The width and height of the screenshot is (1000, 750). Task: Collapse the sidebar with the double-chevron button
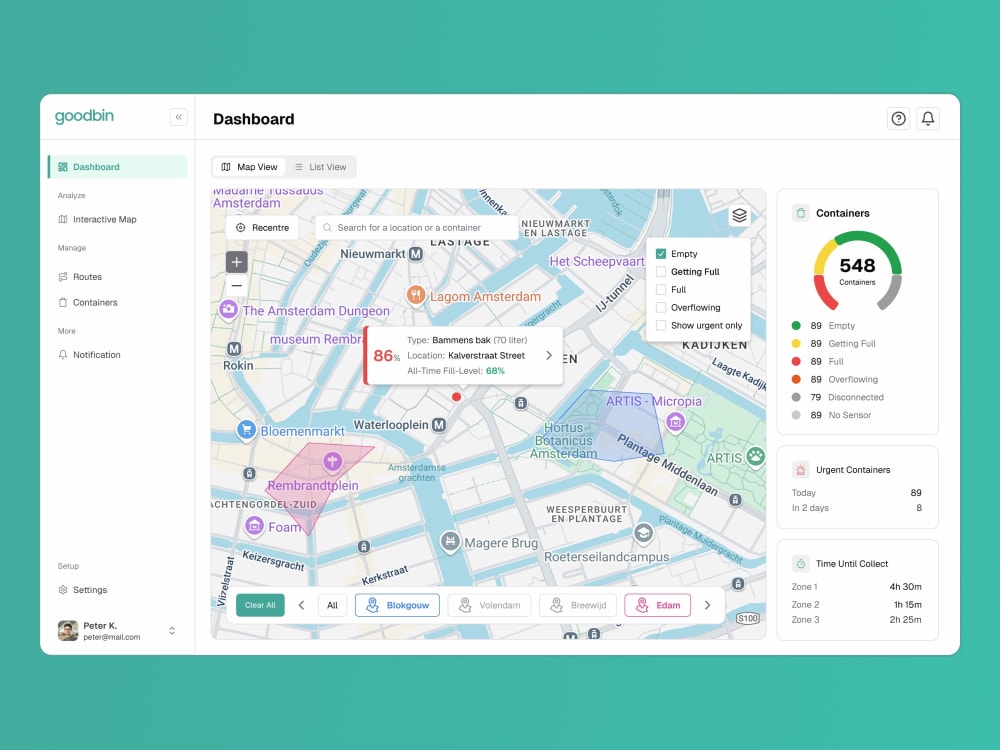coord(179,117)
